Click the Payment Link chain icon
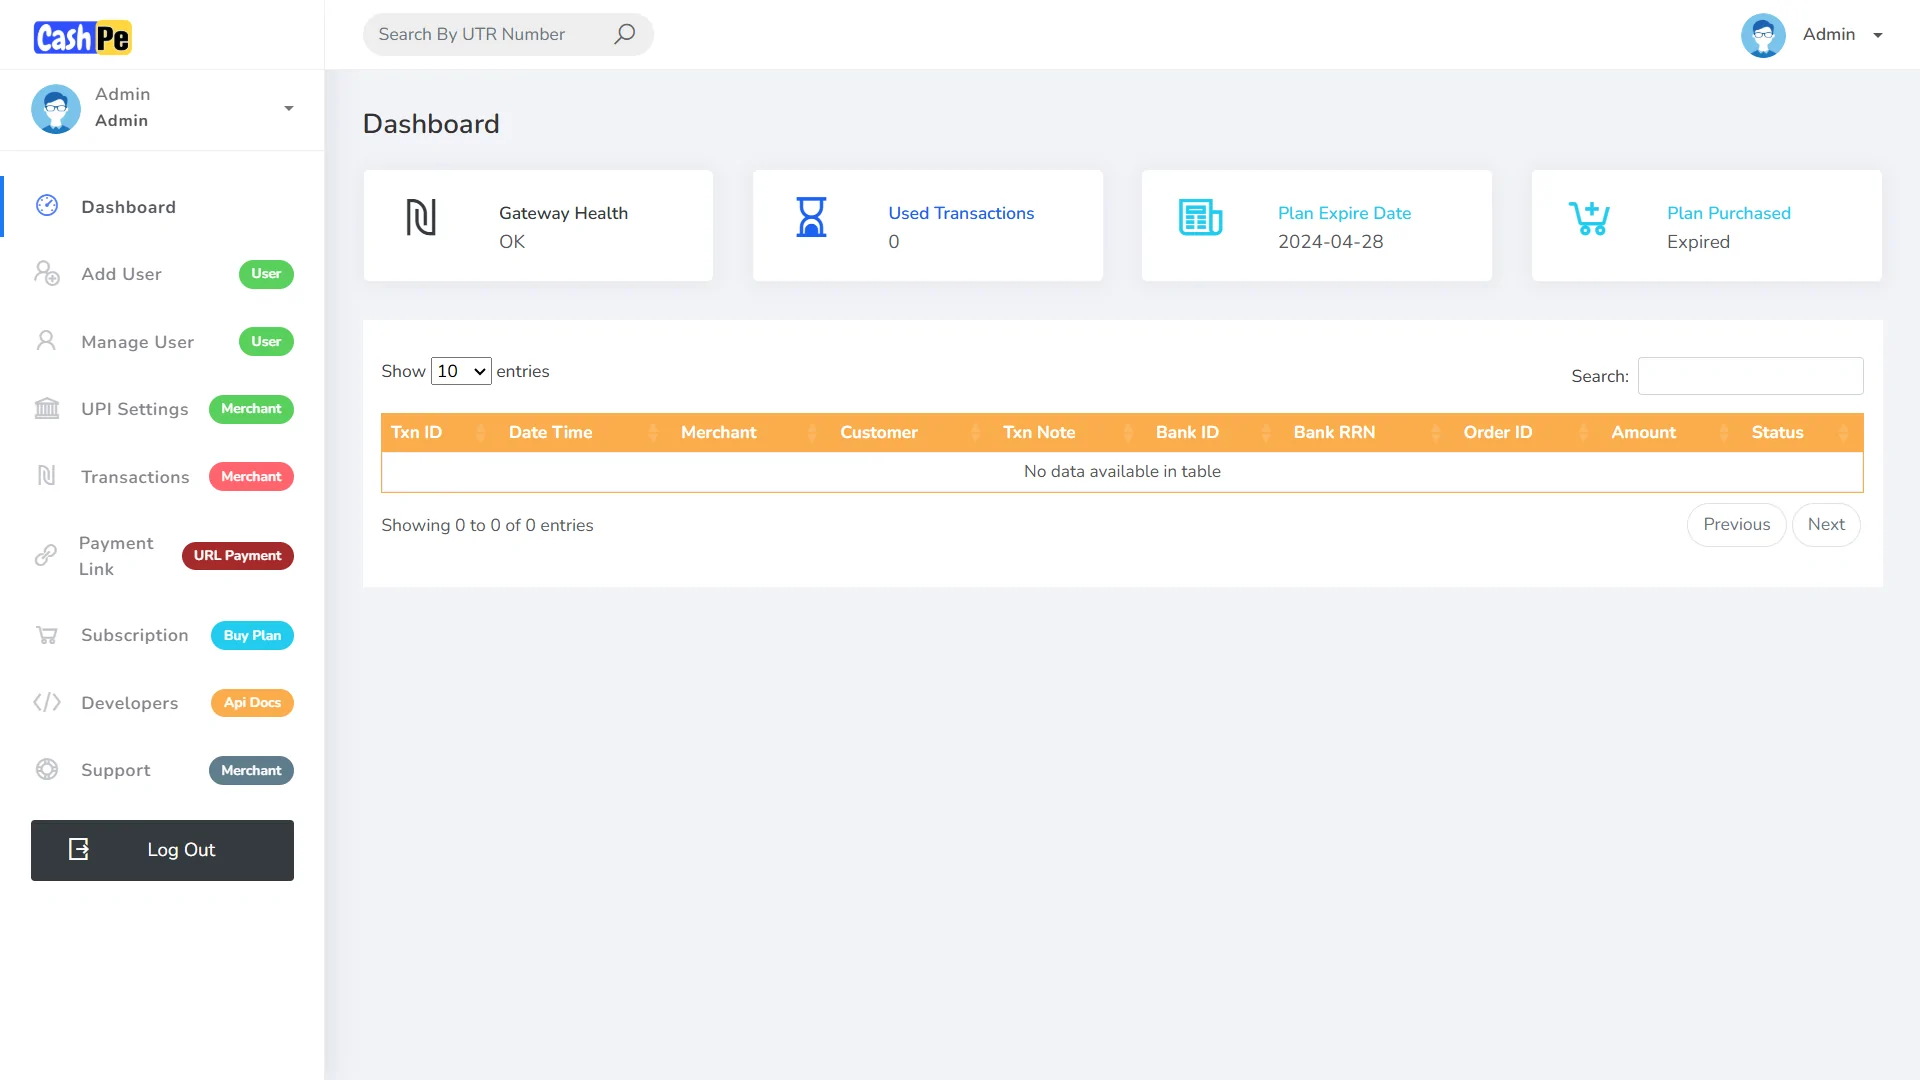 pos(46,555)
